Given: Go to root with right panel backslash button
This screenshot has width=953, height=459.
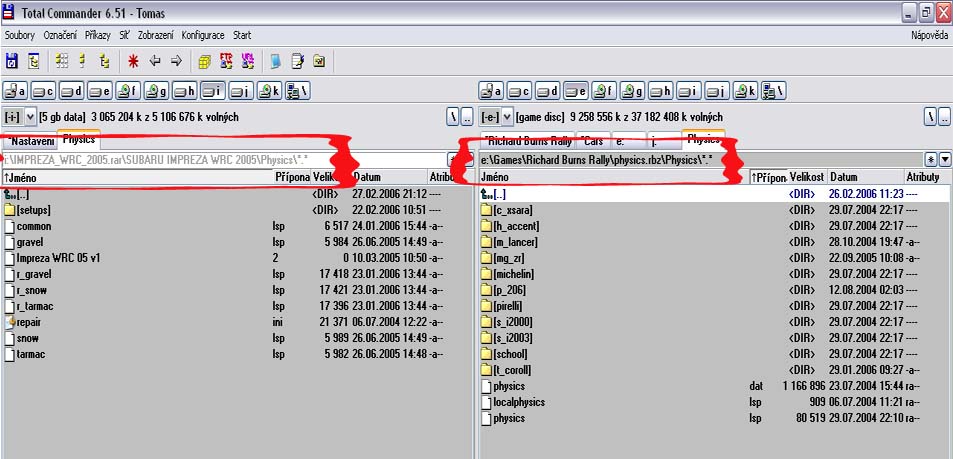Looking at the screenshot, I should coord(930,117).
